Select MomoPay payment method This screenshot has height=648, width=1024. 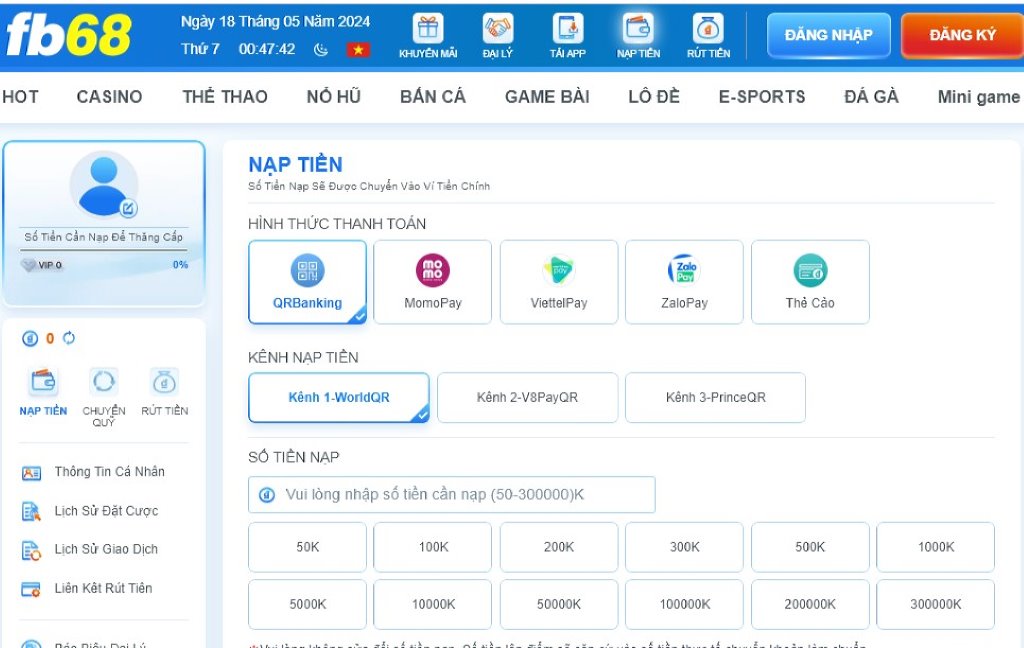432,281
